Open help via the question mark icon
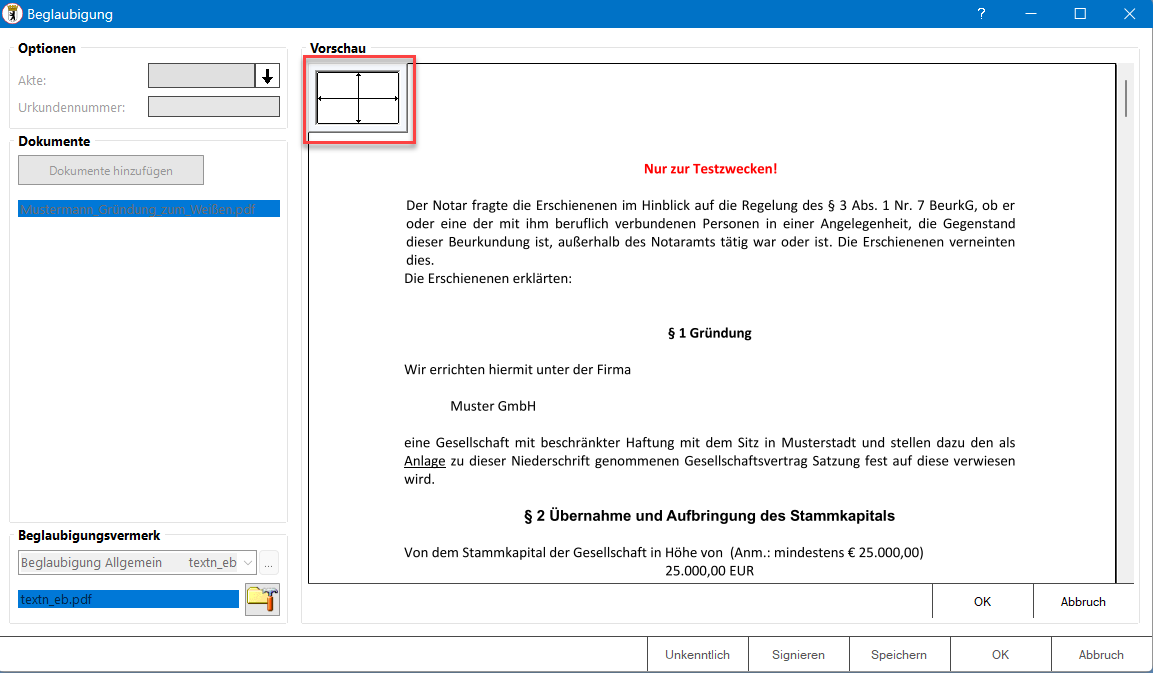This screenshot has width=1153, height=673. coord(981,14)
